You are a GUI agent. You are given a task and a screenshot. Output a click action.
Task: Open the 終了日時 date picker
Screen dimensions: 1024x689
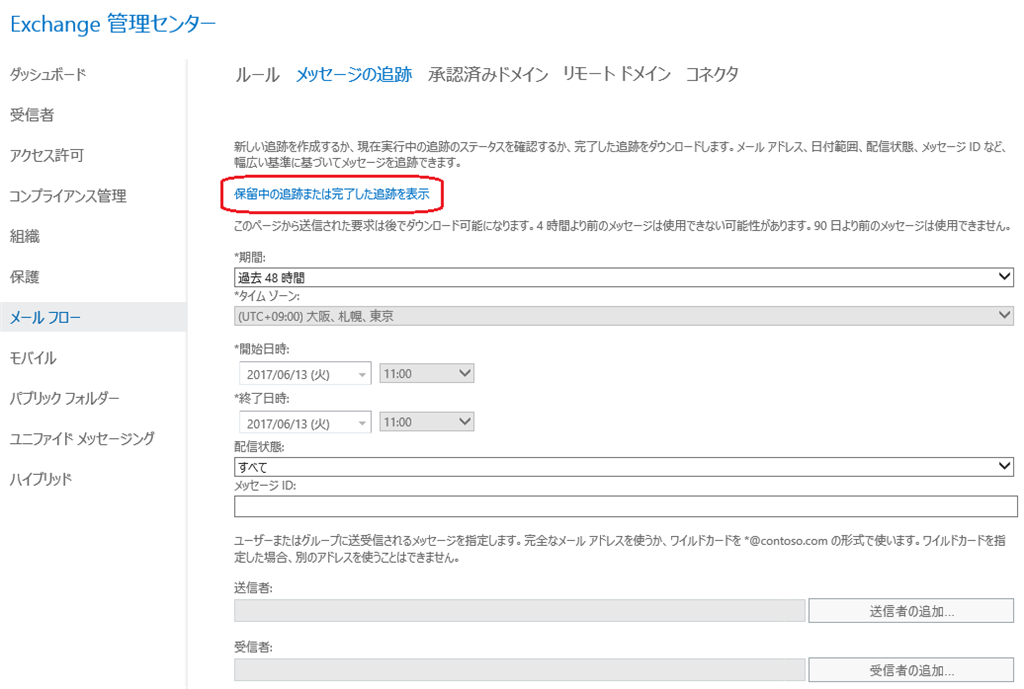pyautogui.click(x=305, y=423)
